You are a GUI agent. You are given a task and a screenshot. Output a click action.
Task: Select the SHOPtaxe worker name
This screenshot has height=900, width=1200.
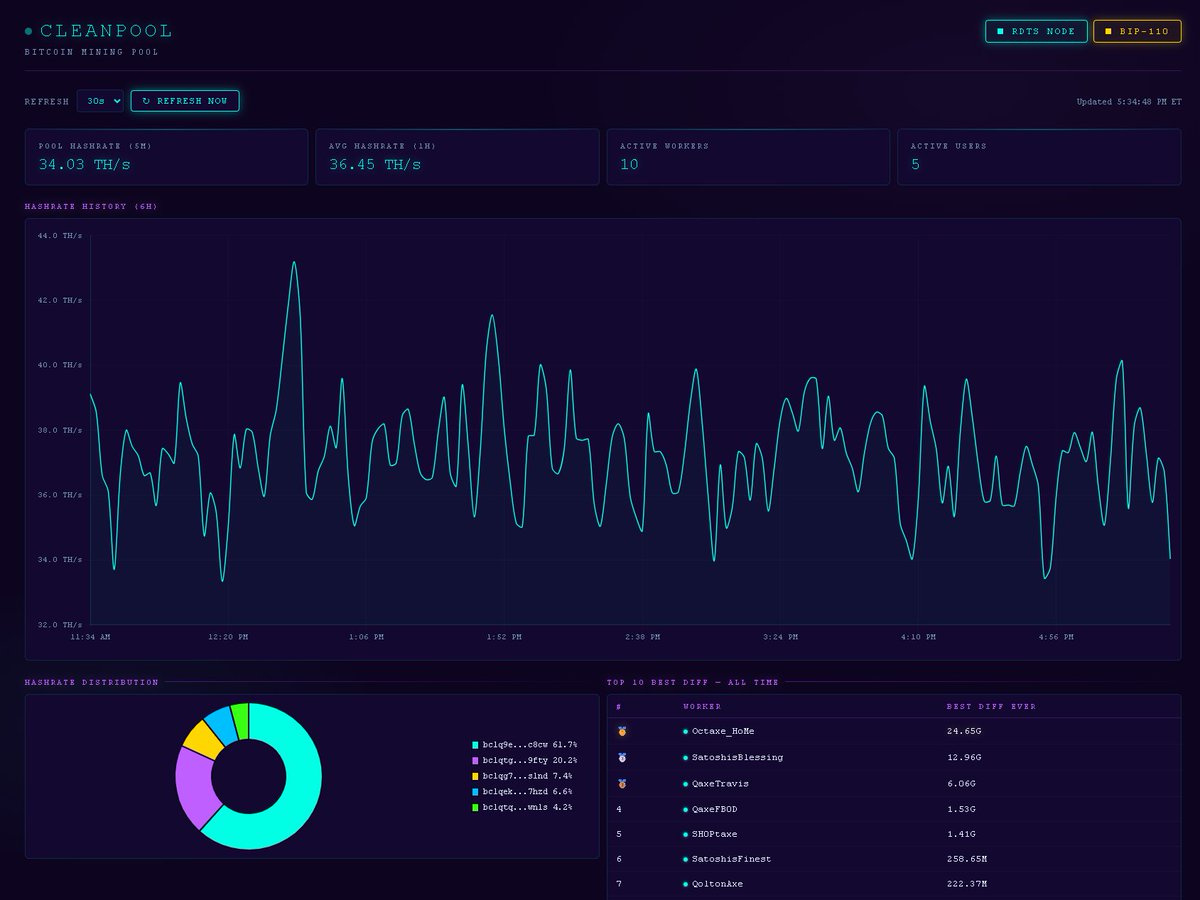715,834
